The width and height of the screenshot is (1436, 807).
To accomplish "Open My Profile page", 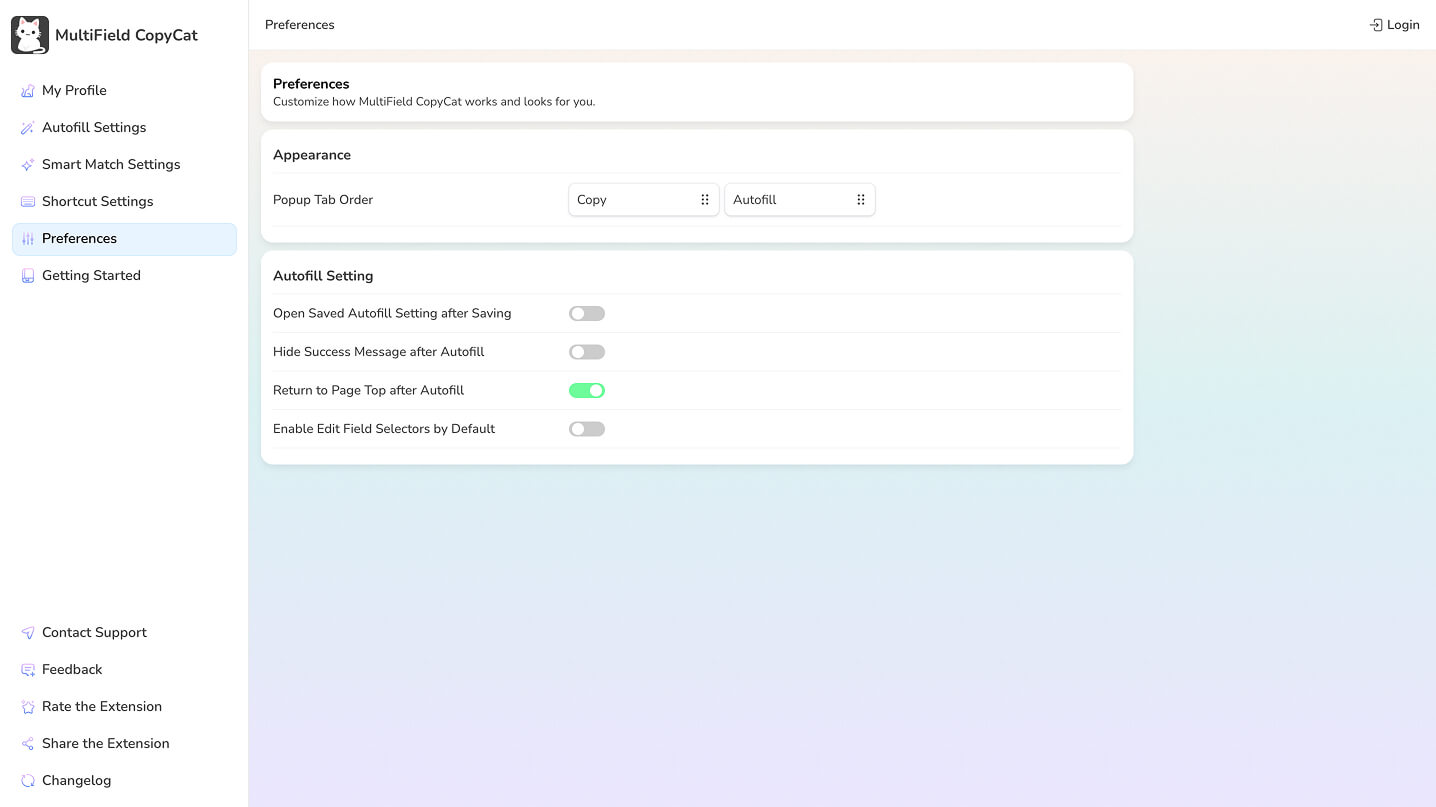I will [124, 91].
